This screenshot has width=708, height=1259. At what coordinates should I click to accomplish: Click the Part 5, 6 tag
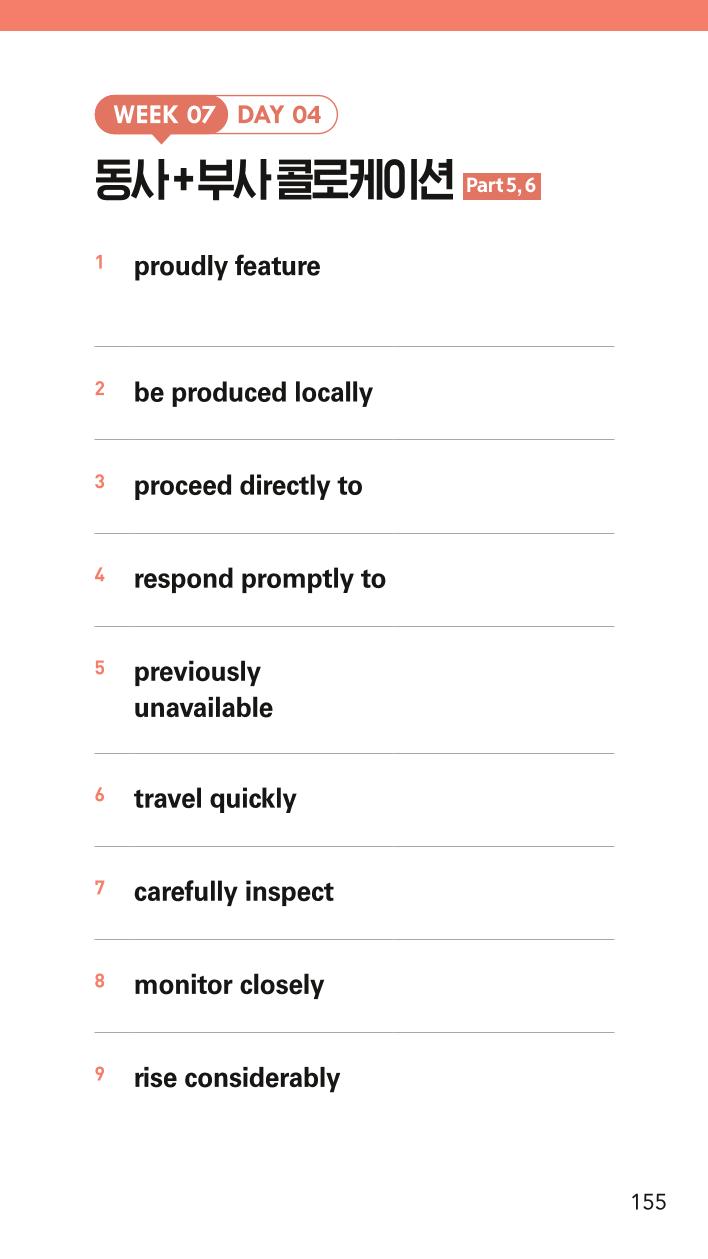tap(502, 185)
